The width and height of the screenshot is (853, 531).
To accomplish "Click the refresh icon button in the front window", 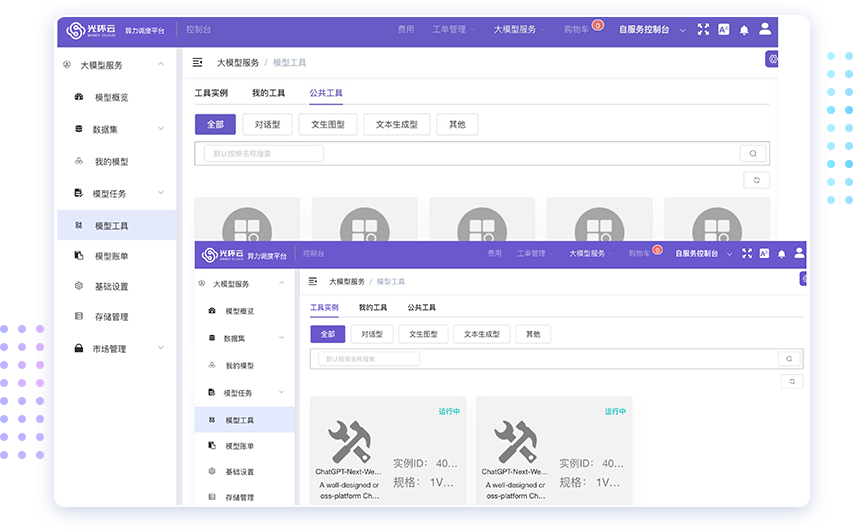I will pyautogui.click(x=791, y=382).
